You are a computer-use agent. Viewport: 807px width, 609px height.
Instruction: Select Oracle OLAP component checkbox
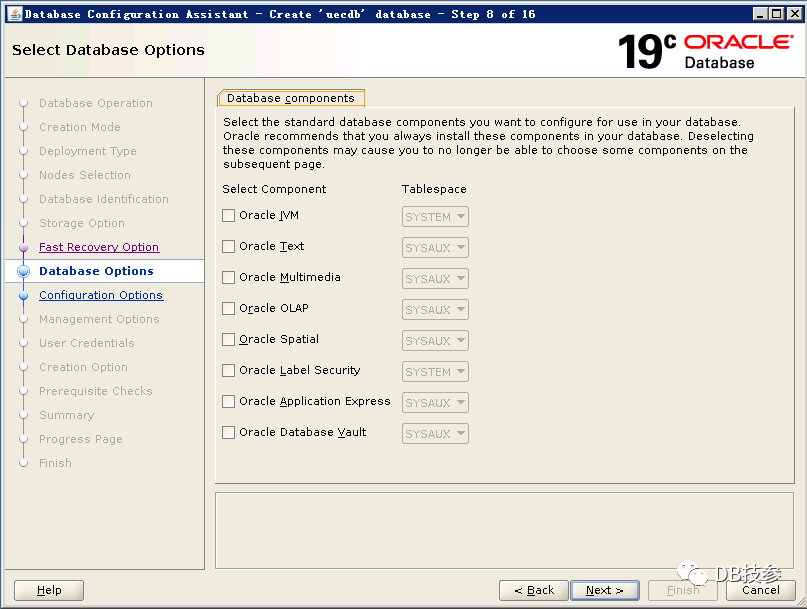click(x=229, y=309)
